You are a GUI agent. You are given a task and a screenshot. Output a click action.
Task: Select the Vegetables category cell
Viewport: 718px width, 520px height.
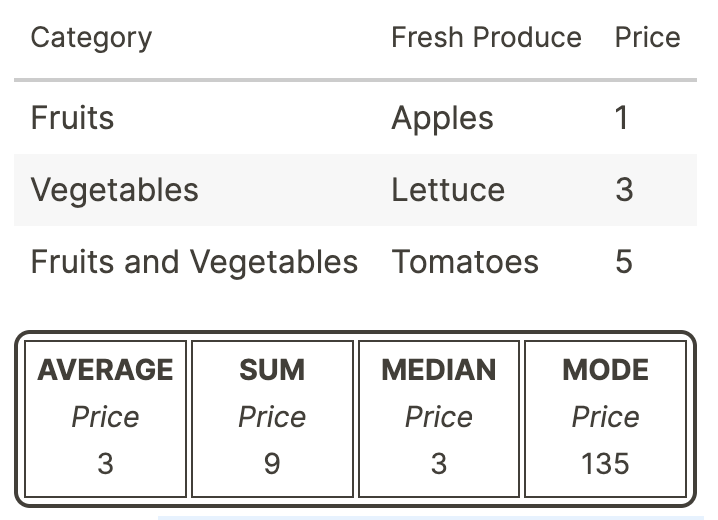click(x=115, y=190)
